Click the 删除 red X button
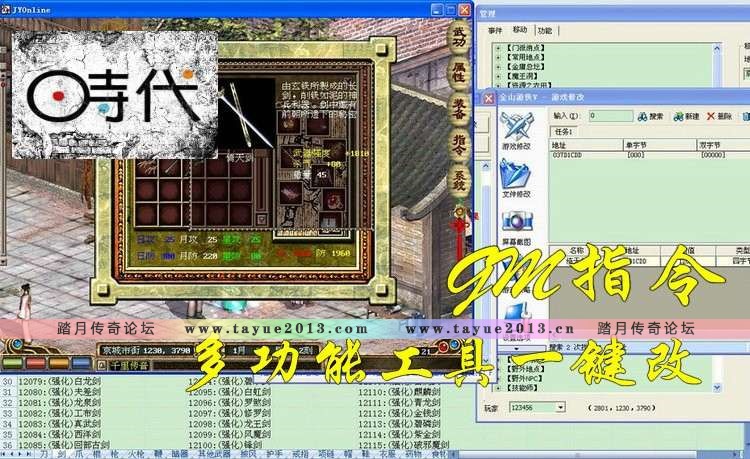This screenshot has width=750, height=459. [719, 116]
